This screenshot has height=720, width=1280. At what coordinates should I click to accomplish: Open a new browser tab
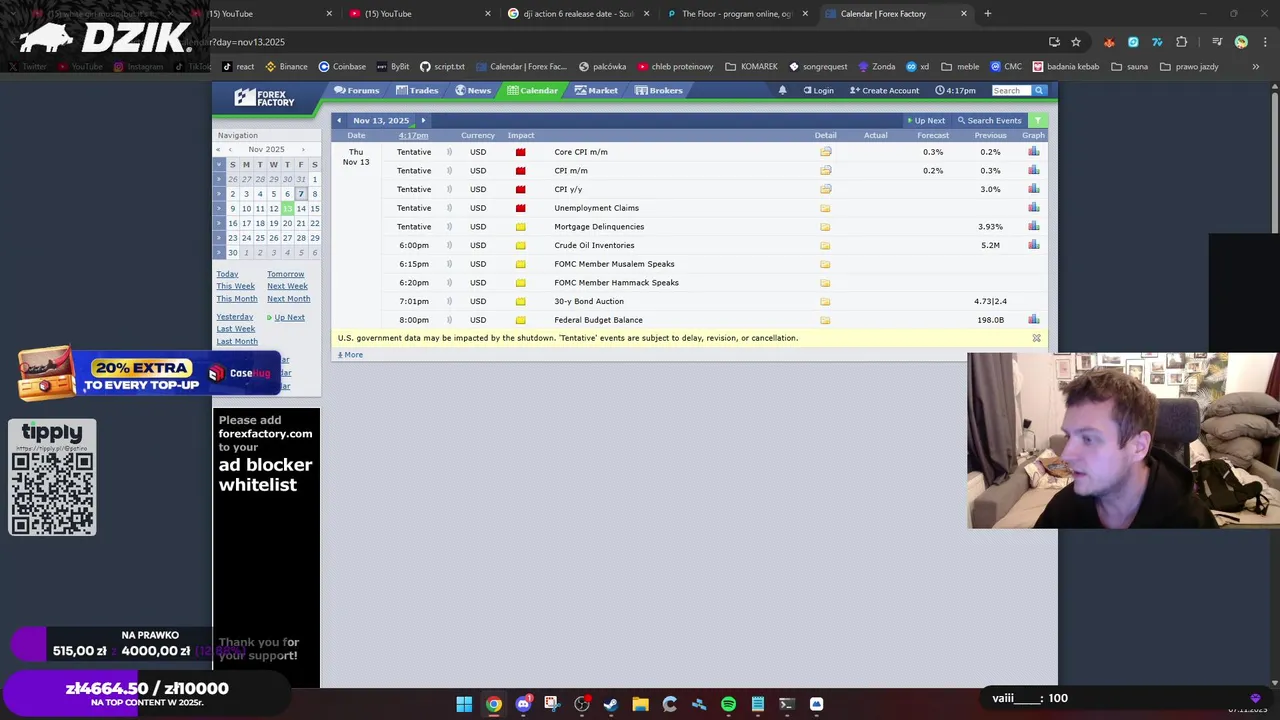[x=987, y=14]
